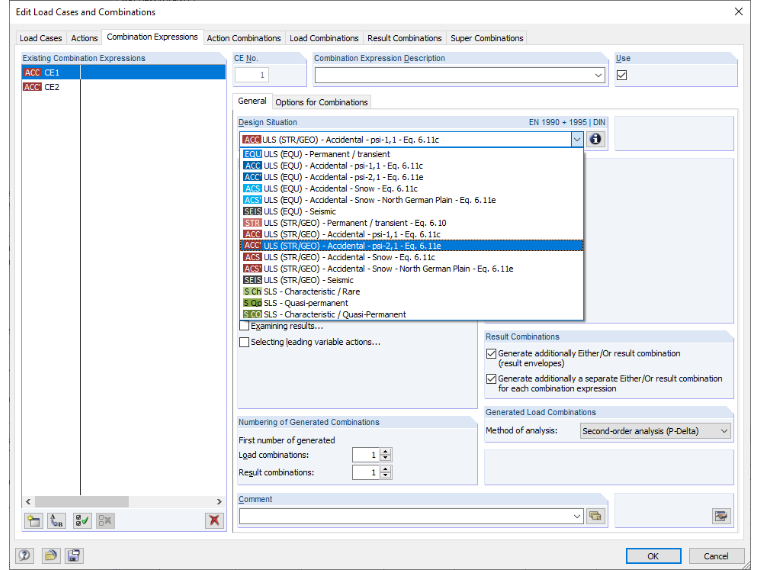Uncheck separate Either/Or result combination per expression
This screenshot has width=760, height=570.
tap(491, 379)
